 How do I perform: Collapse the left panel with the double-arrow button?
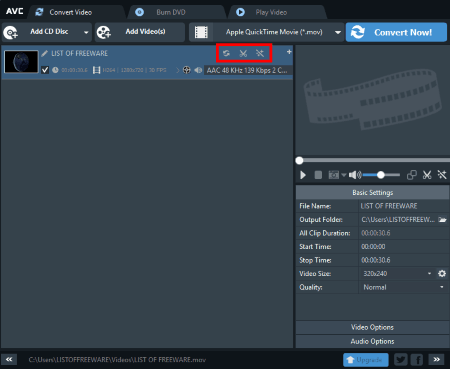9,359
